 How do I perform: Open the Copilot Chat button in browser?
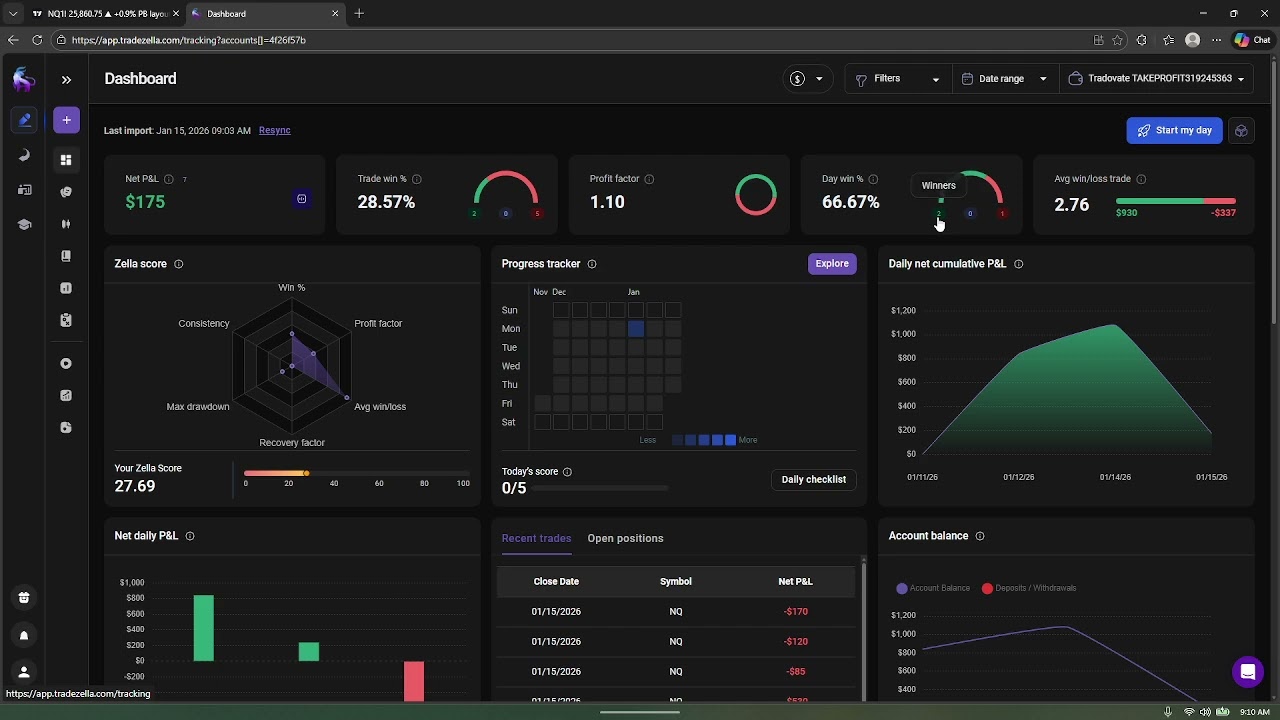point(1252,40)
